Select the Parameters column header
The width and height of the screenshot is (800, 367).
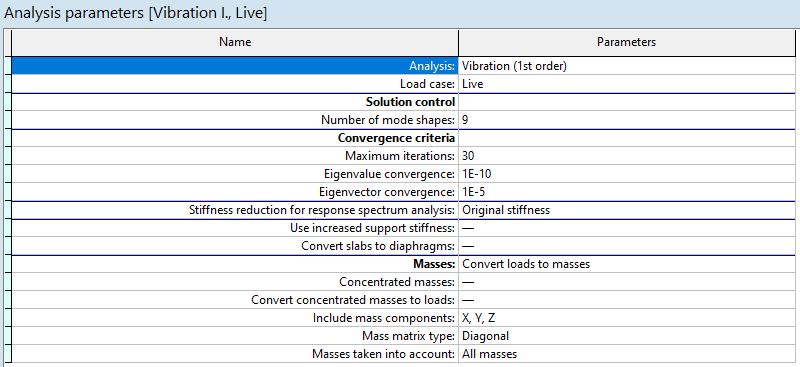[x=627, y=43]
